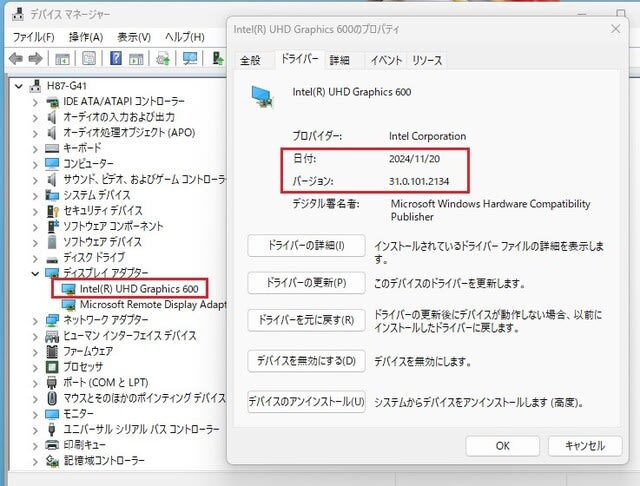This screenshot has height=486, width=640.
Task: Click the Microsoft Remote Display Adapter icon
Action: tap(68, 305)
